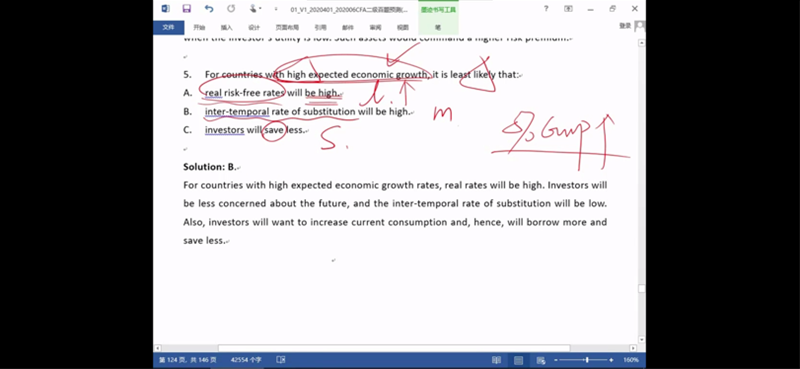Open the 插入 Insert ribbon tab

(x=227, y=28)
